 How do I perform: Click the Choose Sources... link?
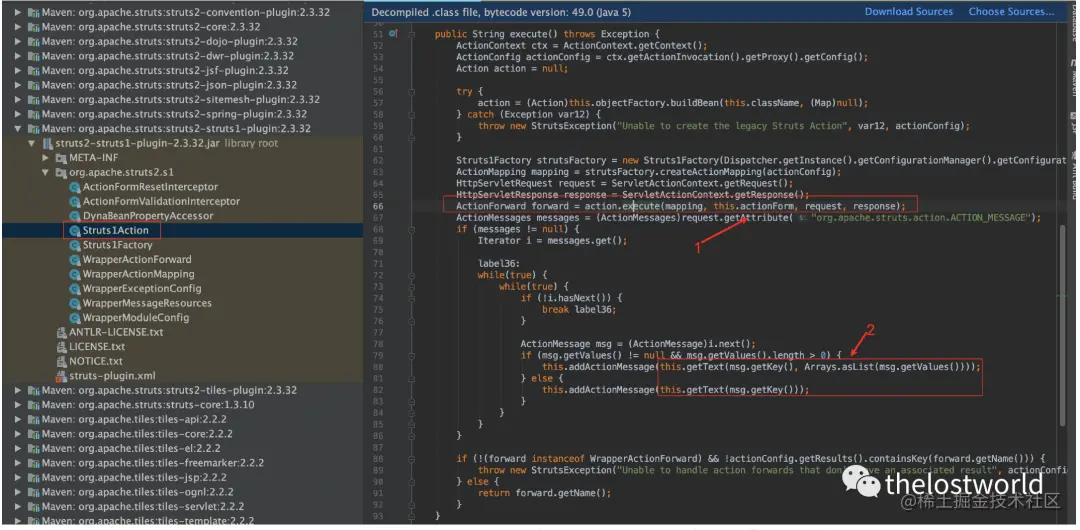[x=1011, y=12]
